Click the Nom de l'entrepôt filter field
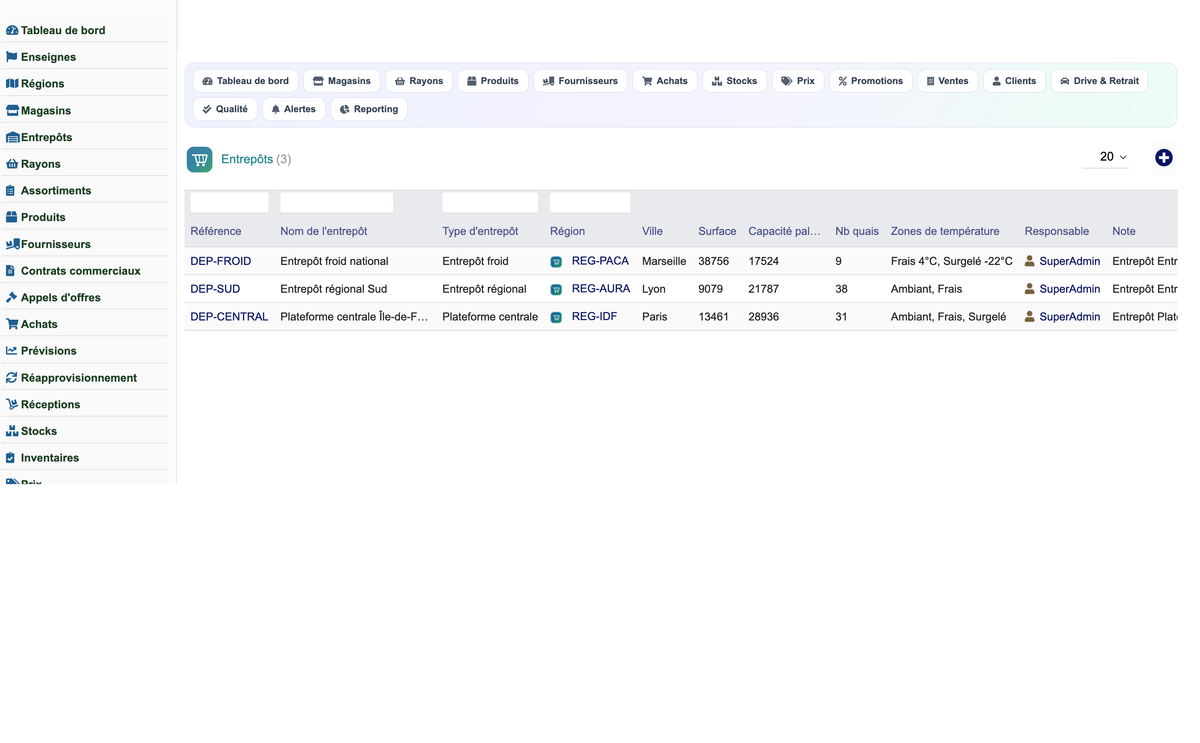Screen dimensions: 1200x743 (x=336, y=203)
